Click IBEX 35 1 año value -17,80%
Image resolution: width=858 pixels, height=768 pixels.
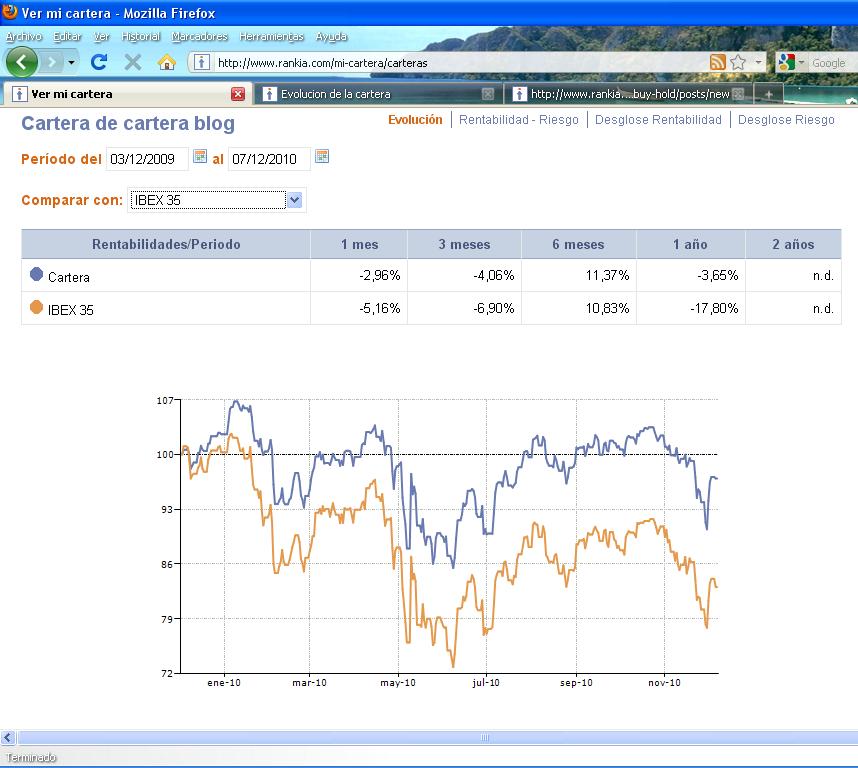tap(714, 309)
